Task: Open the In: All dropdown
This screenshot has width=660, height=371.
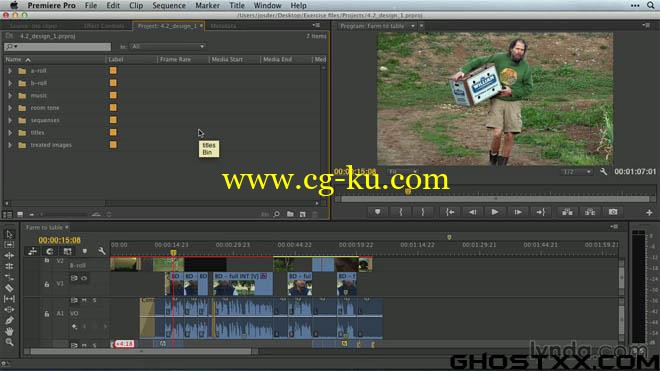Action: (168, 46)
